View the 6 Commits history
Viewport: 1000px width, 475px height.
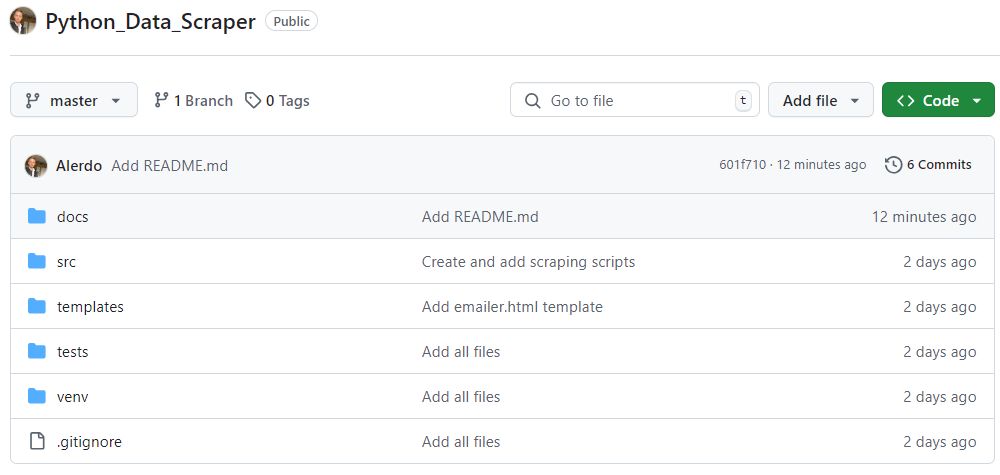(929, 165)
